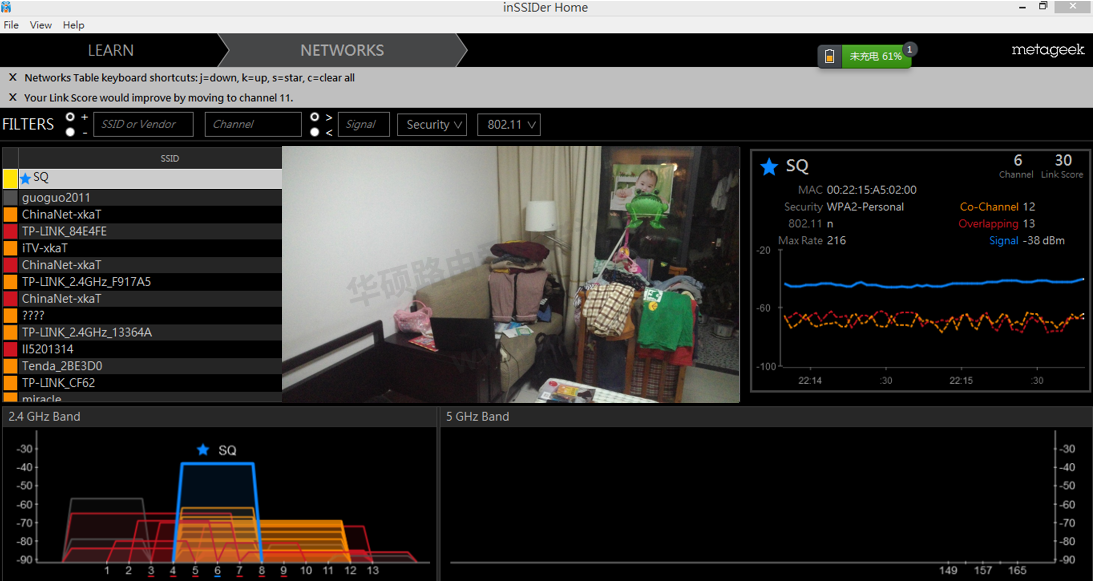Sort networks by the SSID column header
Image resolution: width=1093 pixels, height=581 pixels.
[169, 158]
